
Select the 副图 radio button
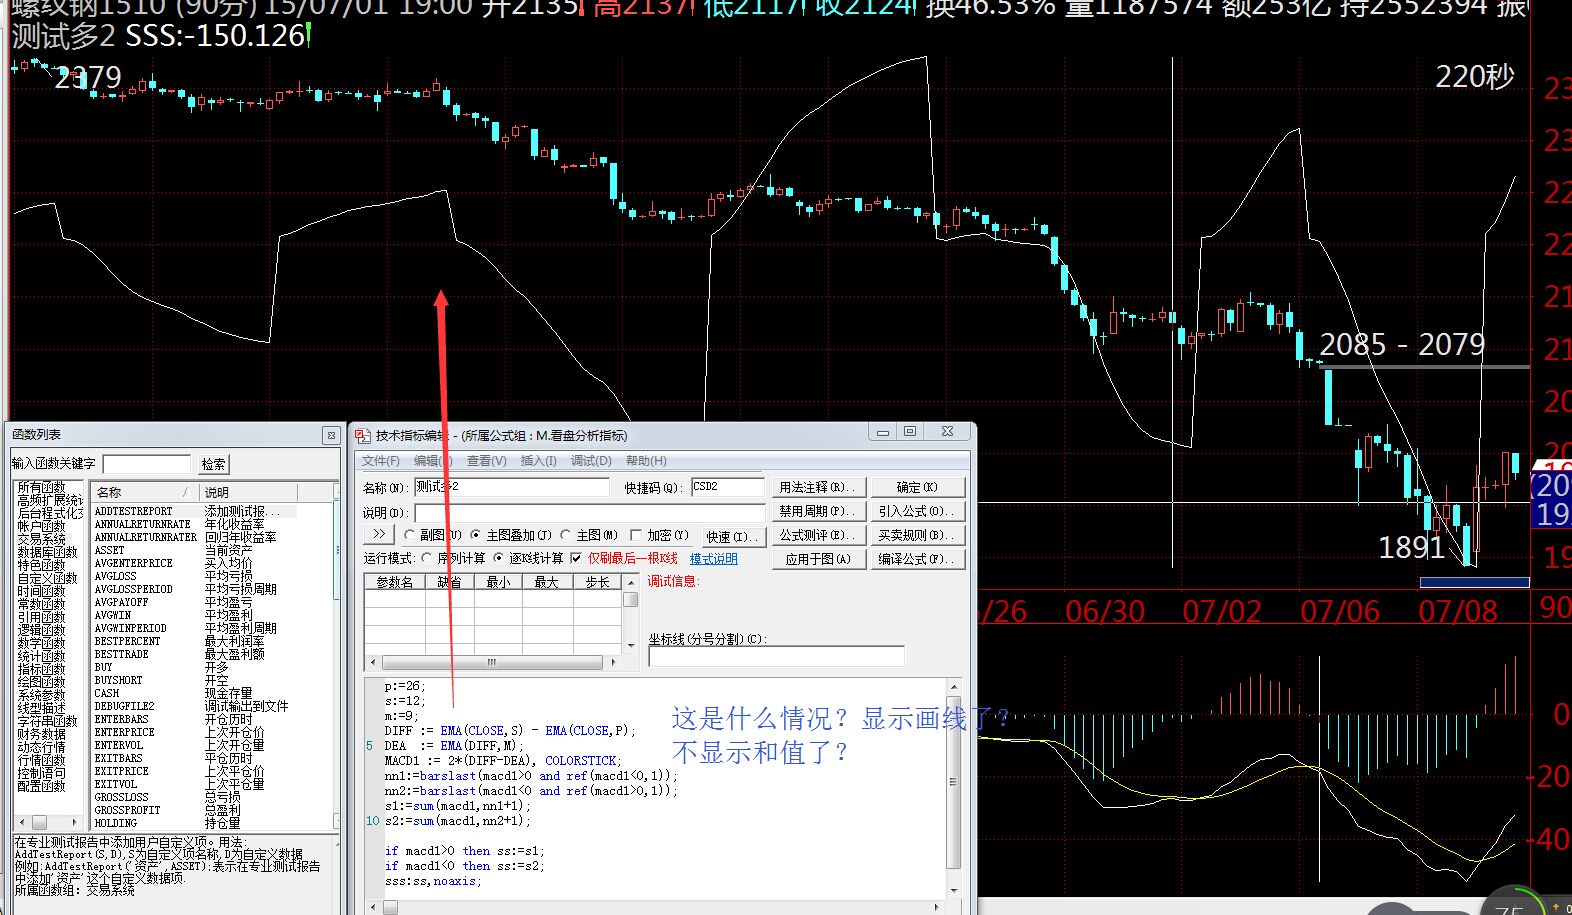[409, 535]
